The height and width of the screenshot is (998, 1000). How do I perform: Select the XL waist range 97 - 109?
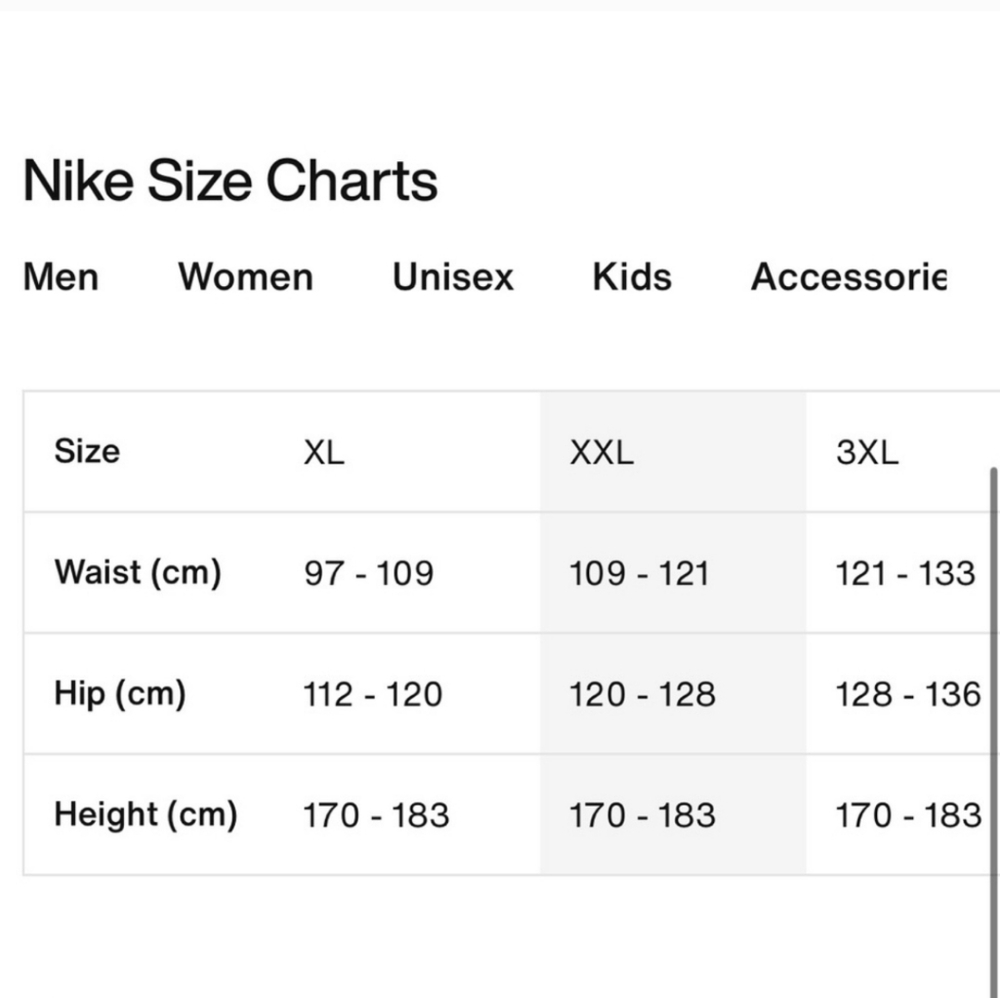pos(369,572)
